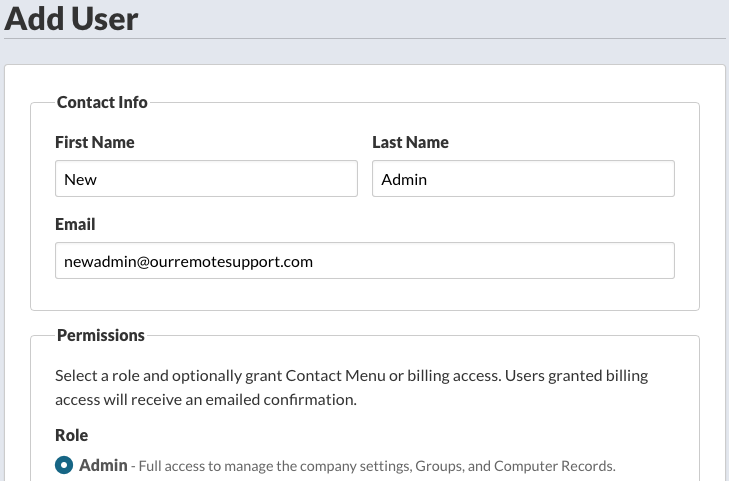Screen dimensions: 729x481
Task: Click the 'Email' field label
Action: point(75,224)
